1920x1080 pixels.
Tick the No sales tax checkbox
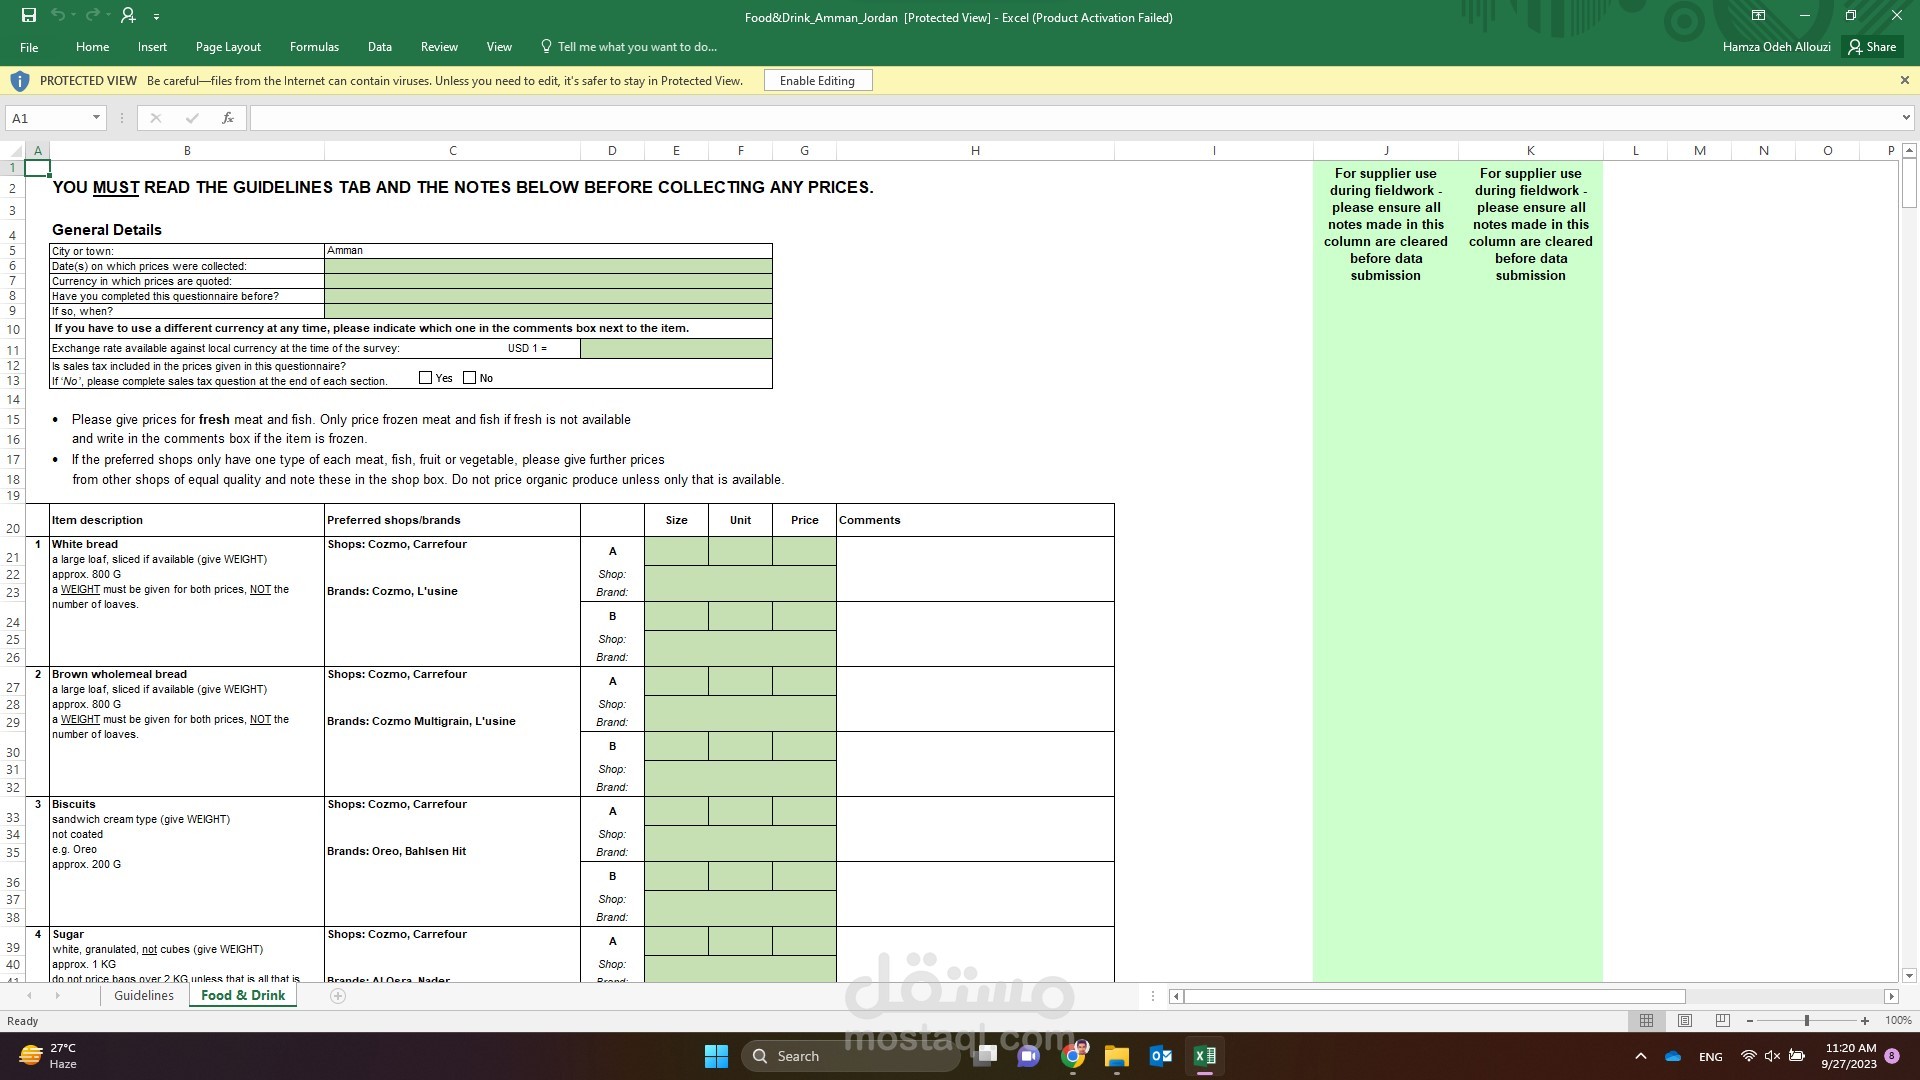click(x=470, y=378)
